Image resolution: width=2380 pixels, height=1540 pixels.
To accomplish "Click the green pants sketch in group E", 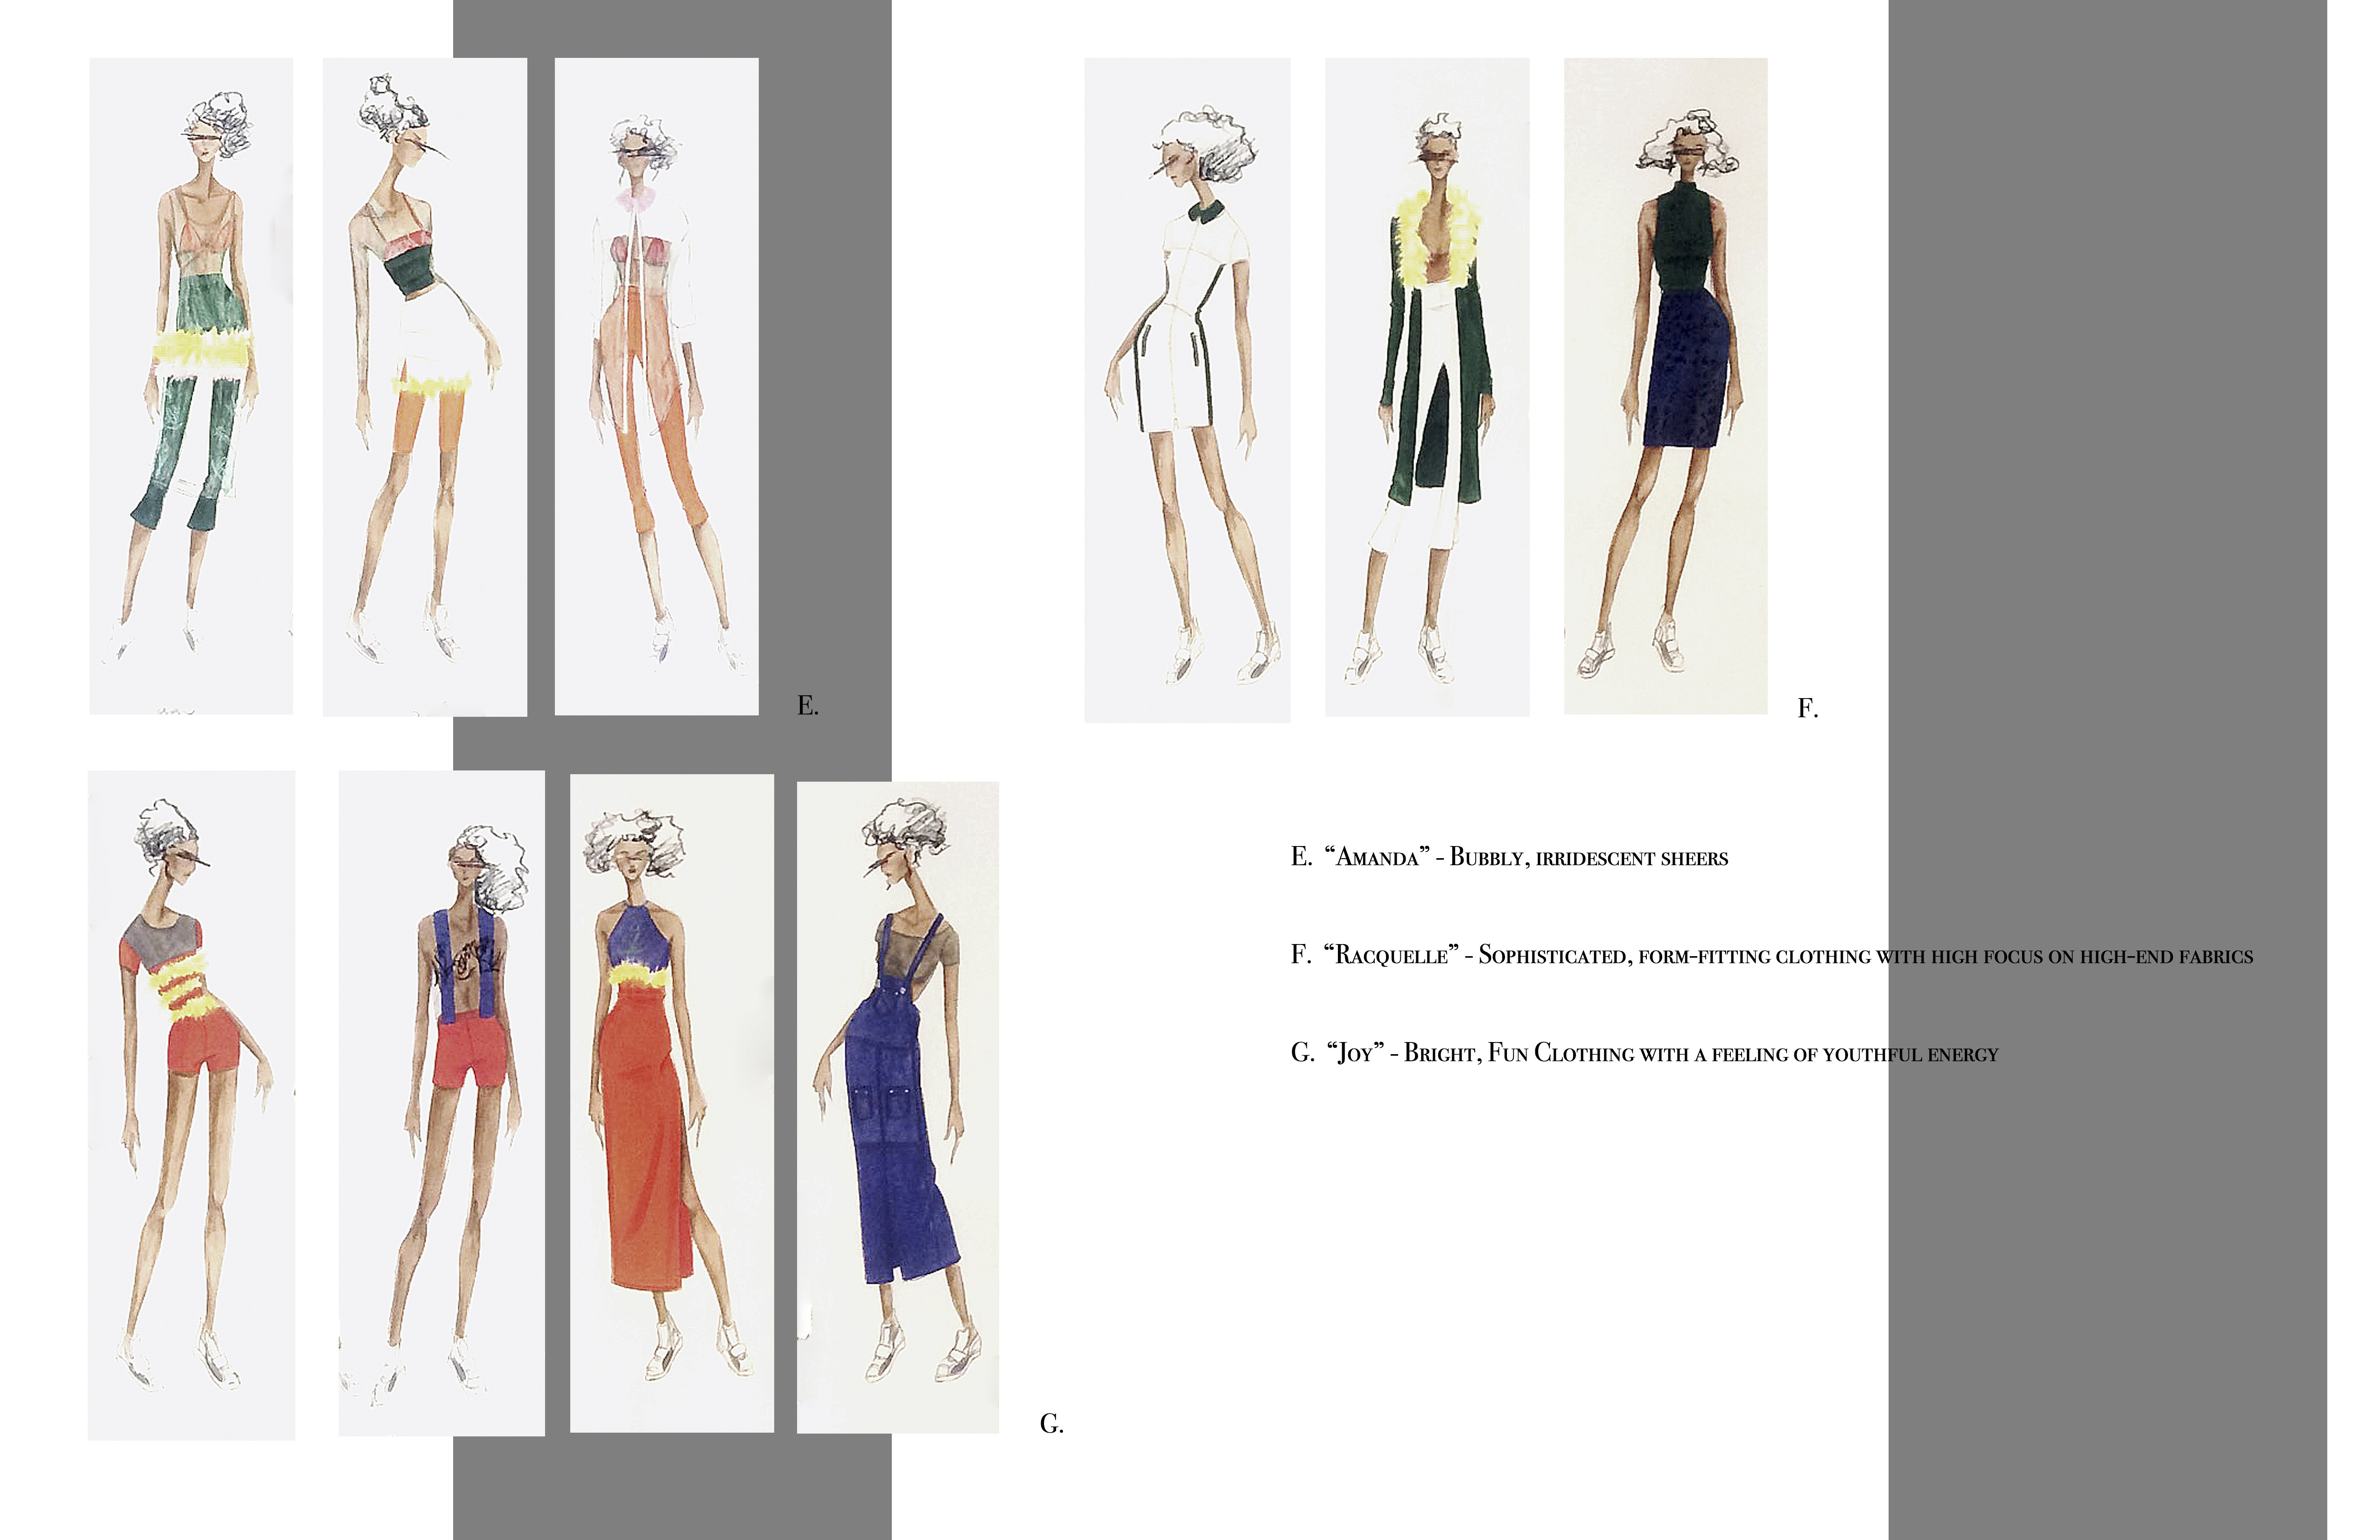I will click(x=191, y=385).
